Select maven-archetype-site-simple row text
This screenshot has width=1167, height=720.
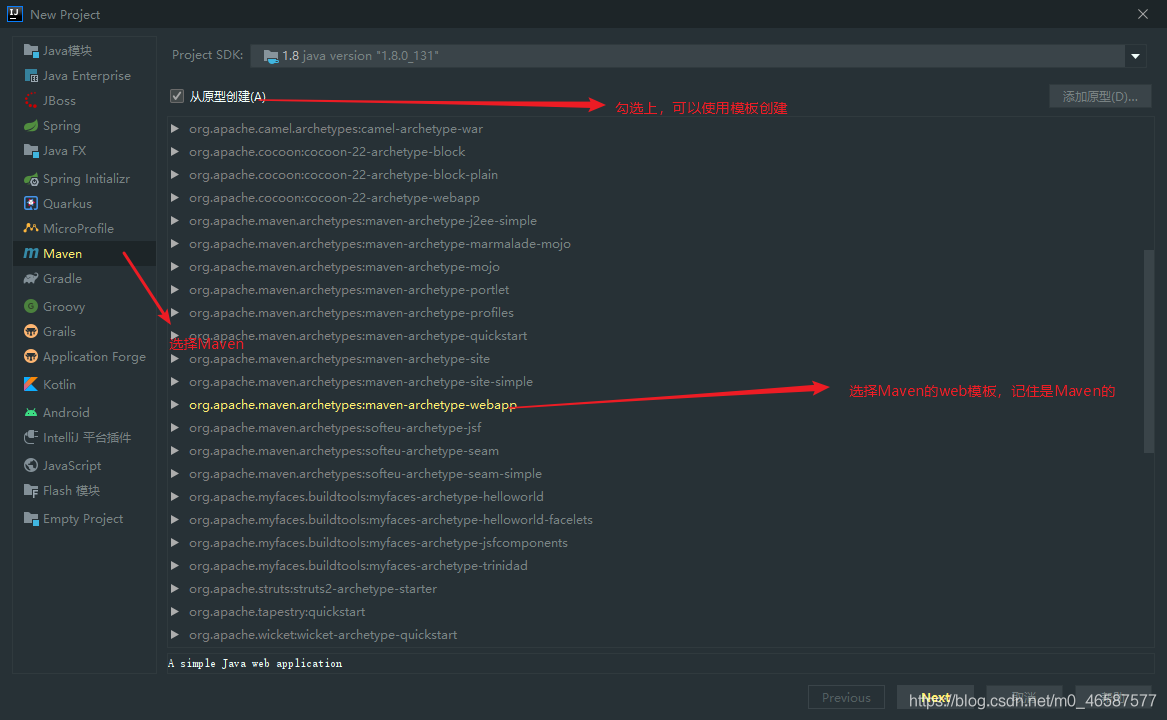tap(361, 382)
